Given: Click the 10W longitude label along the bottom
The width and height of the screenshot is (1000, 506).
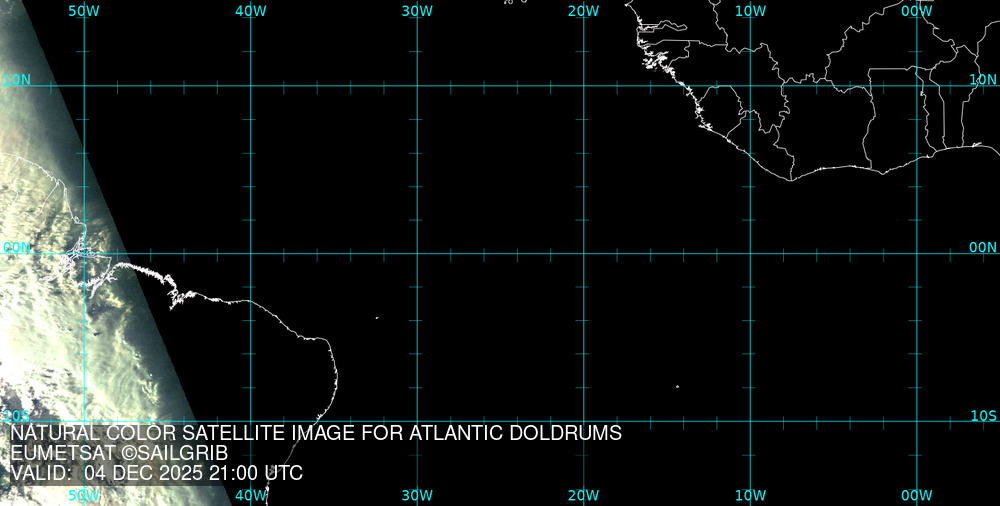Looking at the screenshot, I should pyautogui.click(x=750, y=495).
